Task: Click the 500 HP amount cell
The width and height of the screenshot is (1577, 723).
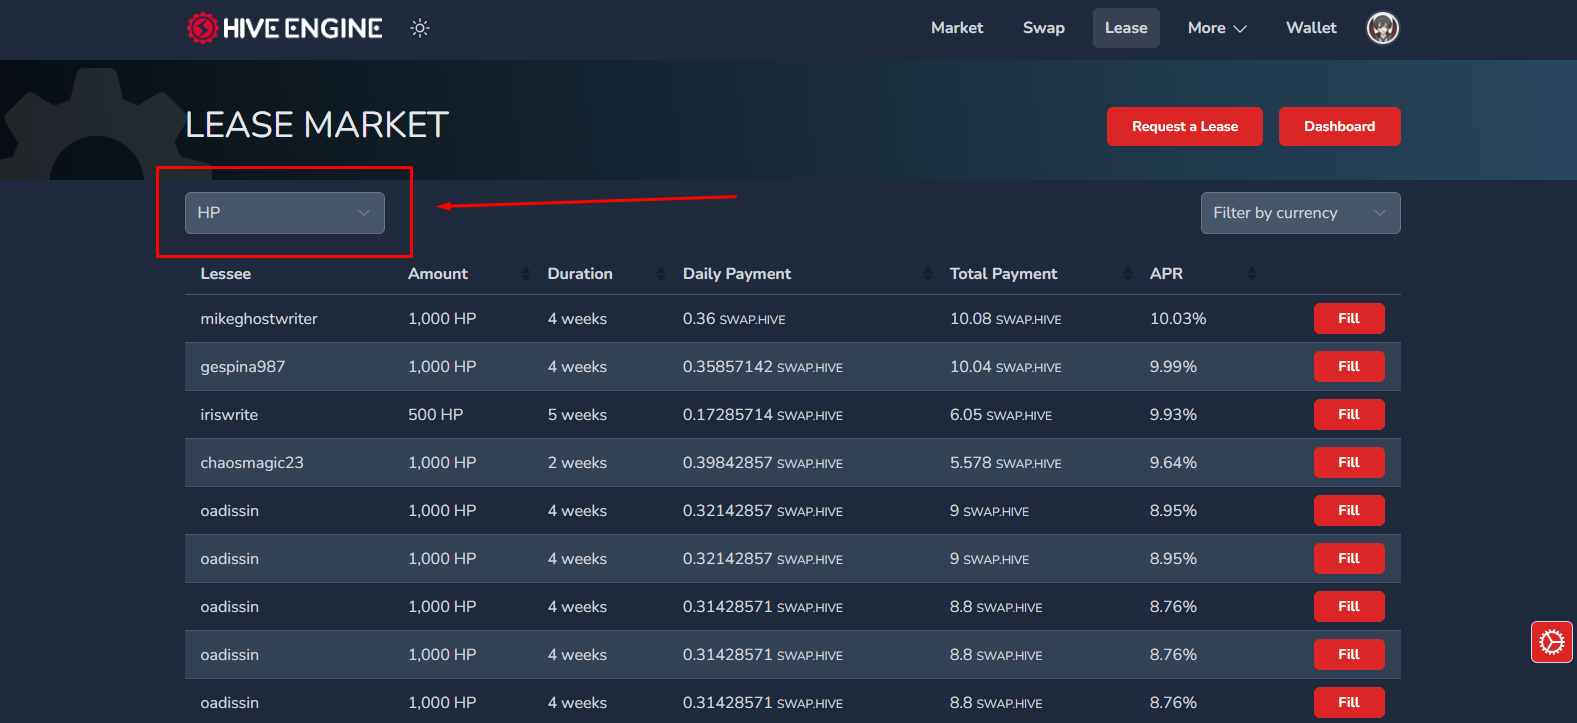Action: coord(436,415)
